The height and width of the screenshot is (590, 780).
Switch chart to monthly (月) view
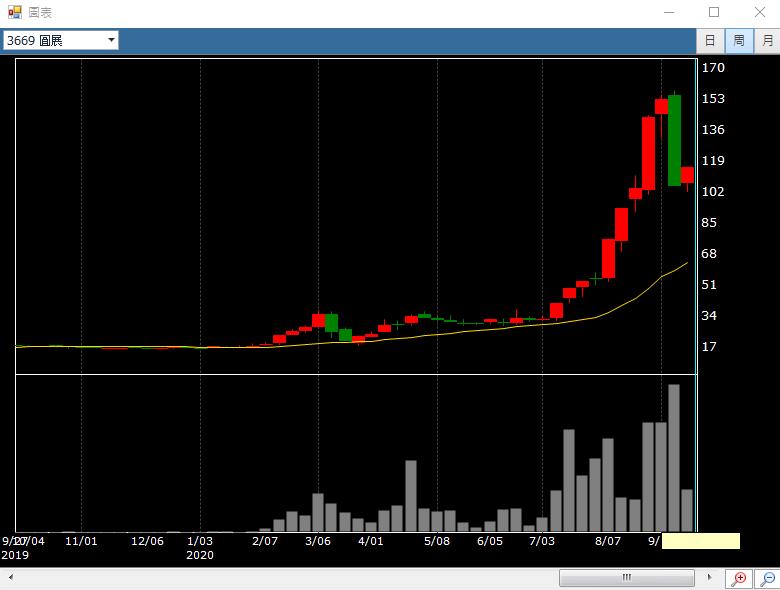coord(767,41)
